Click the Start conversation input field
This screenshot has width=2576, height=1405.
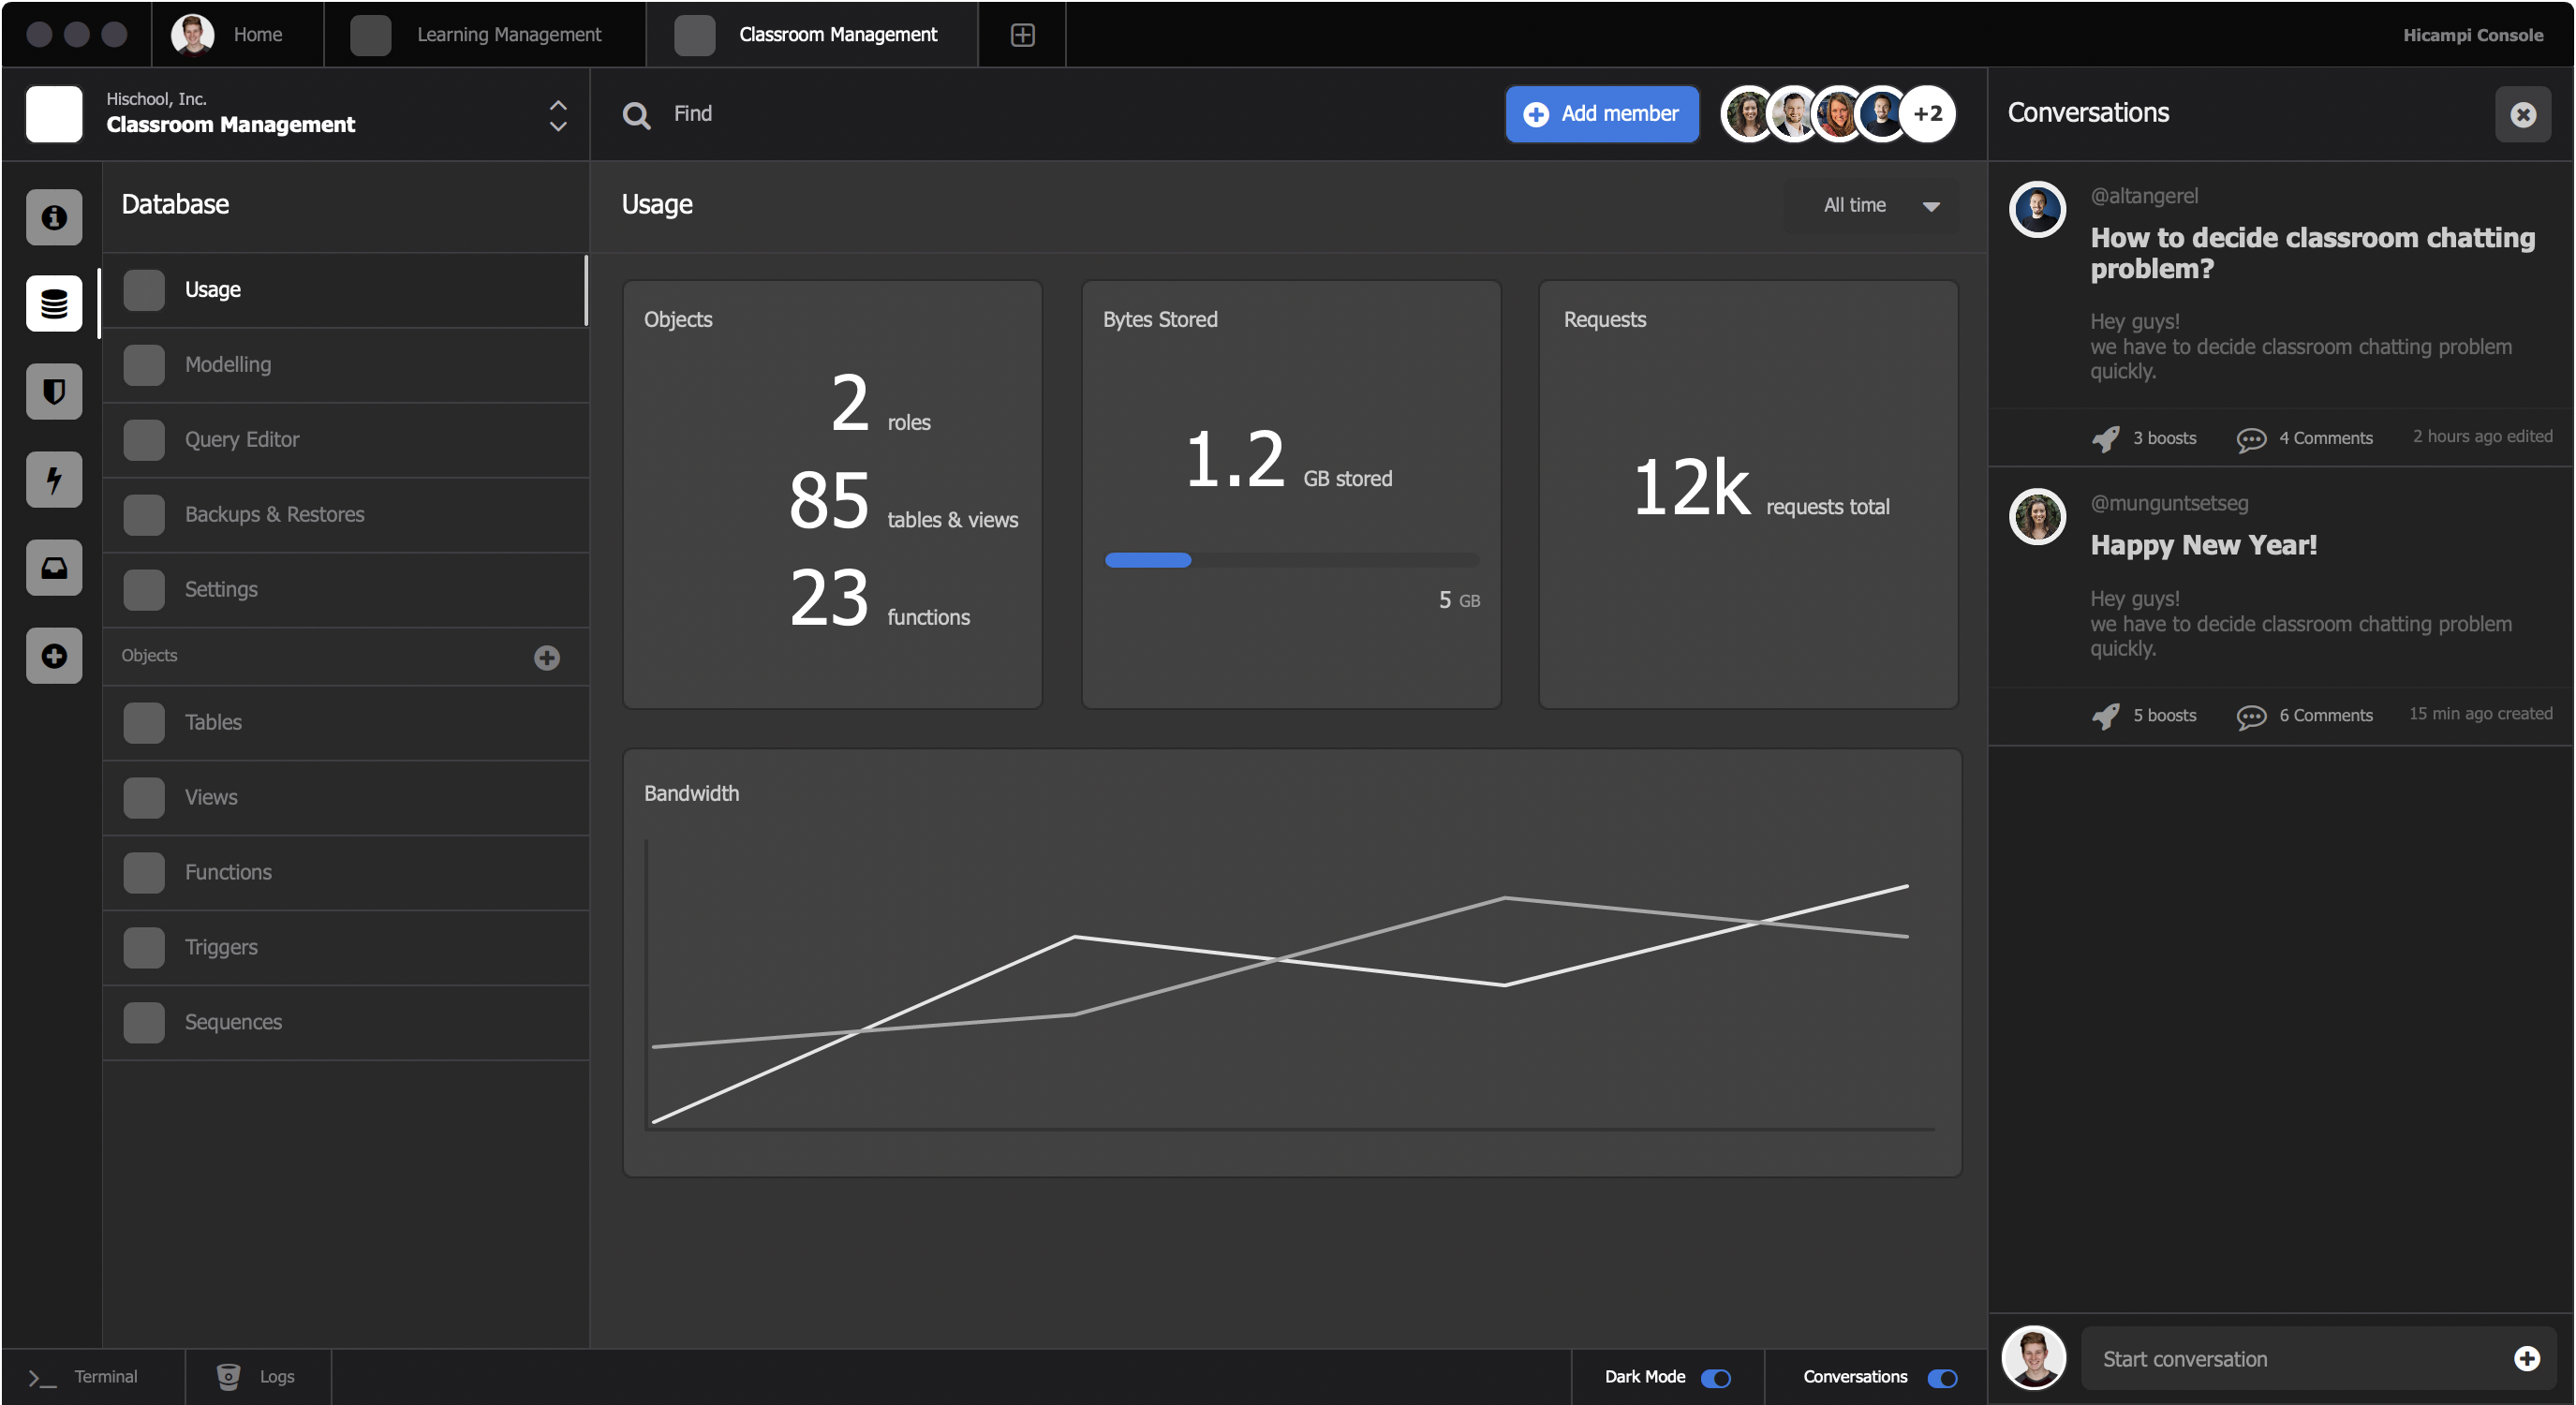pos(2290,1358)
